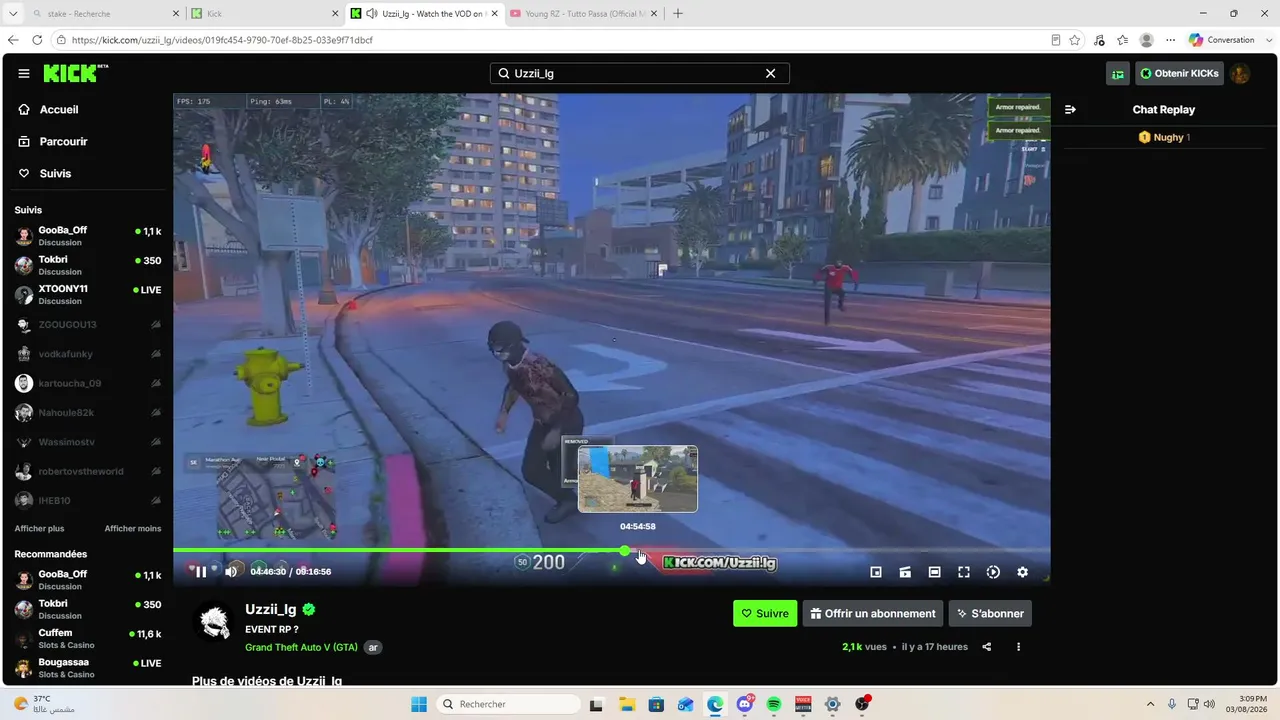
Task: Go back to the previous page
Action: 13,40
